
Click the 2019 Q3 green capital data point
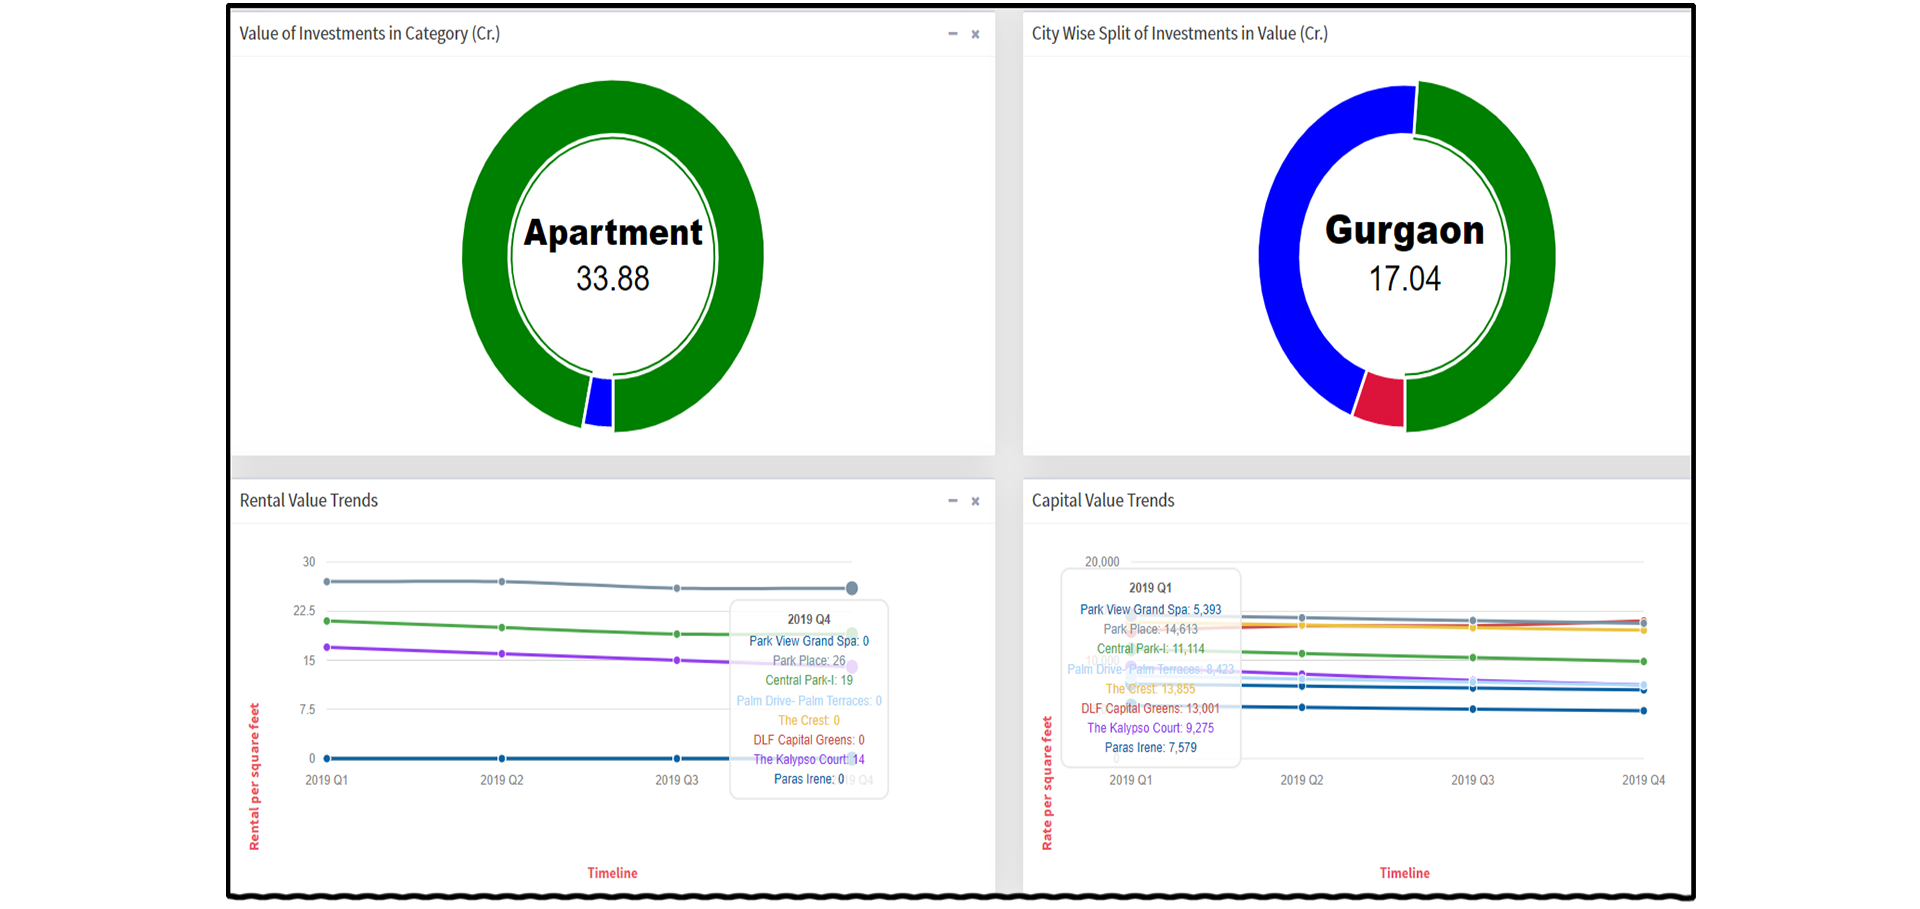pos(1473,658)
